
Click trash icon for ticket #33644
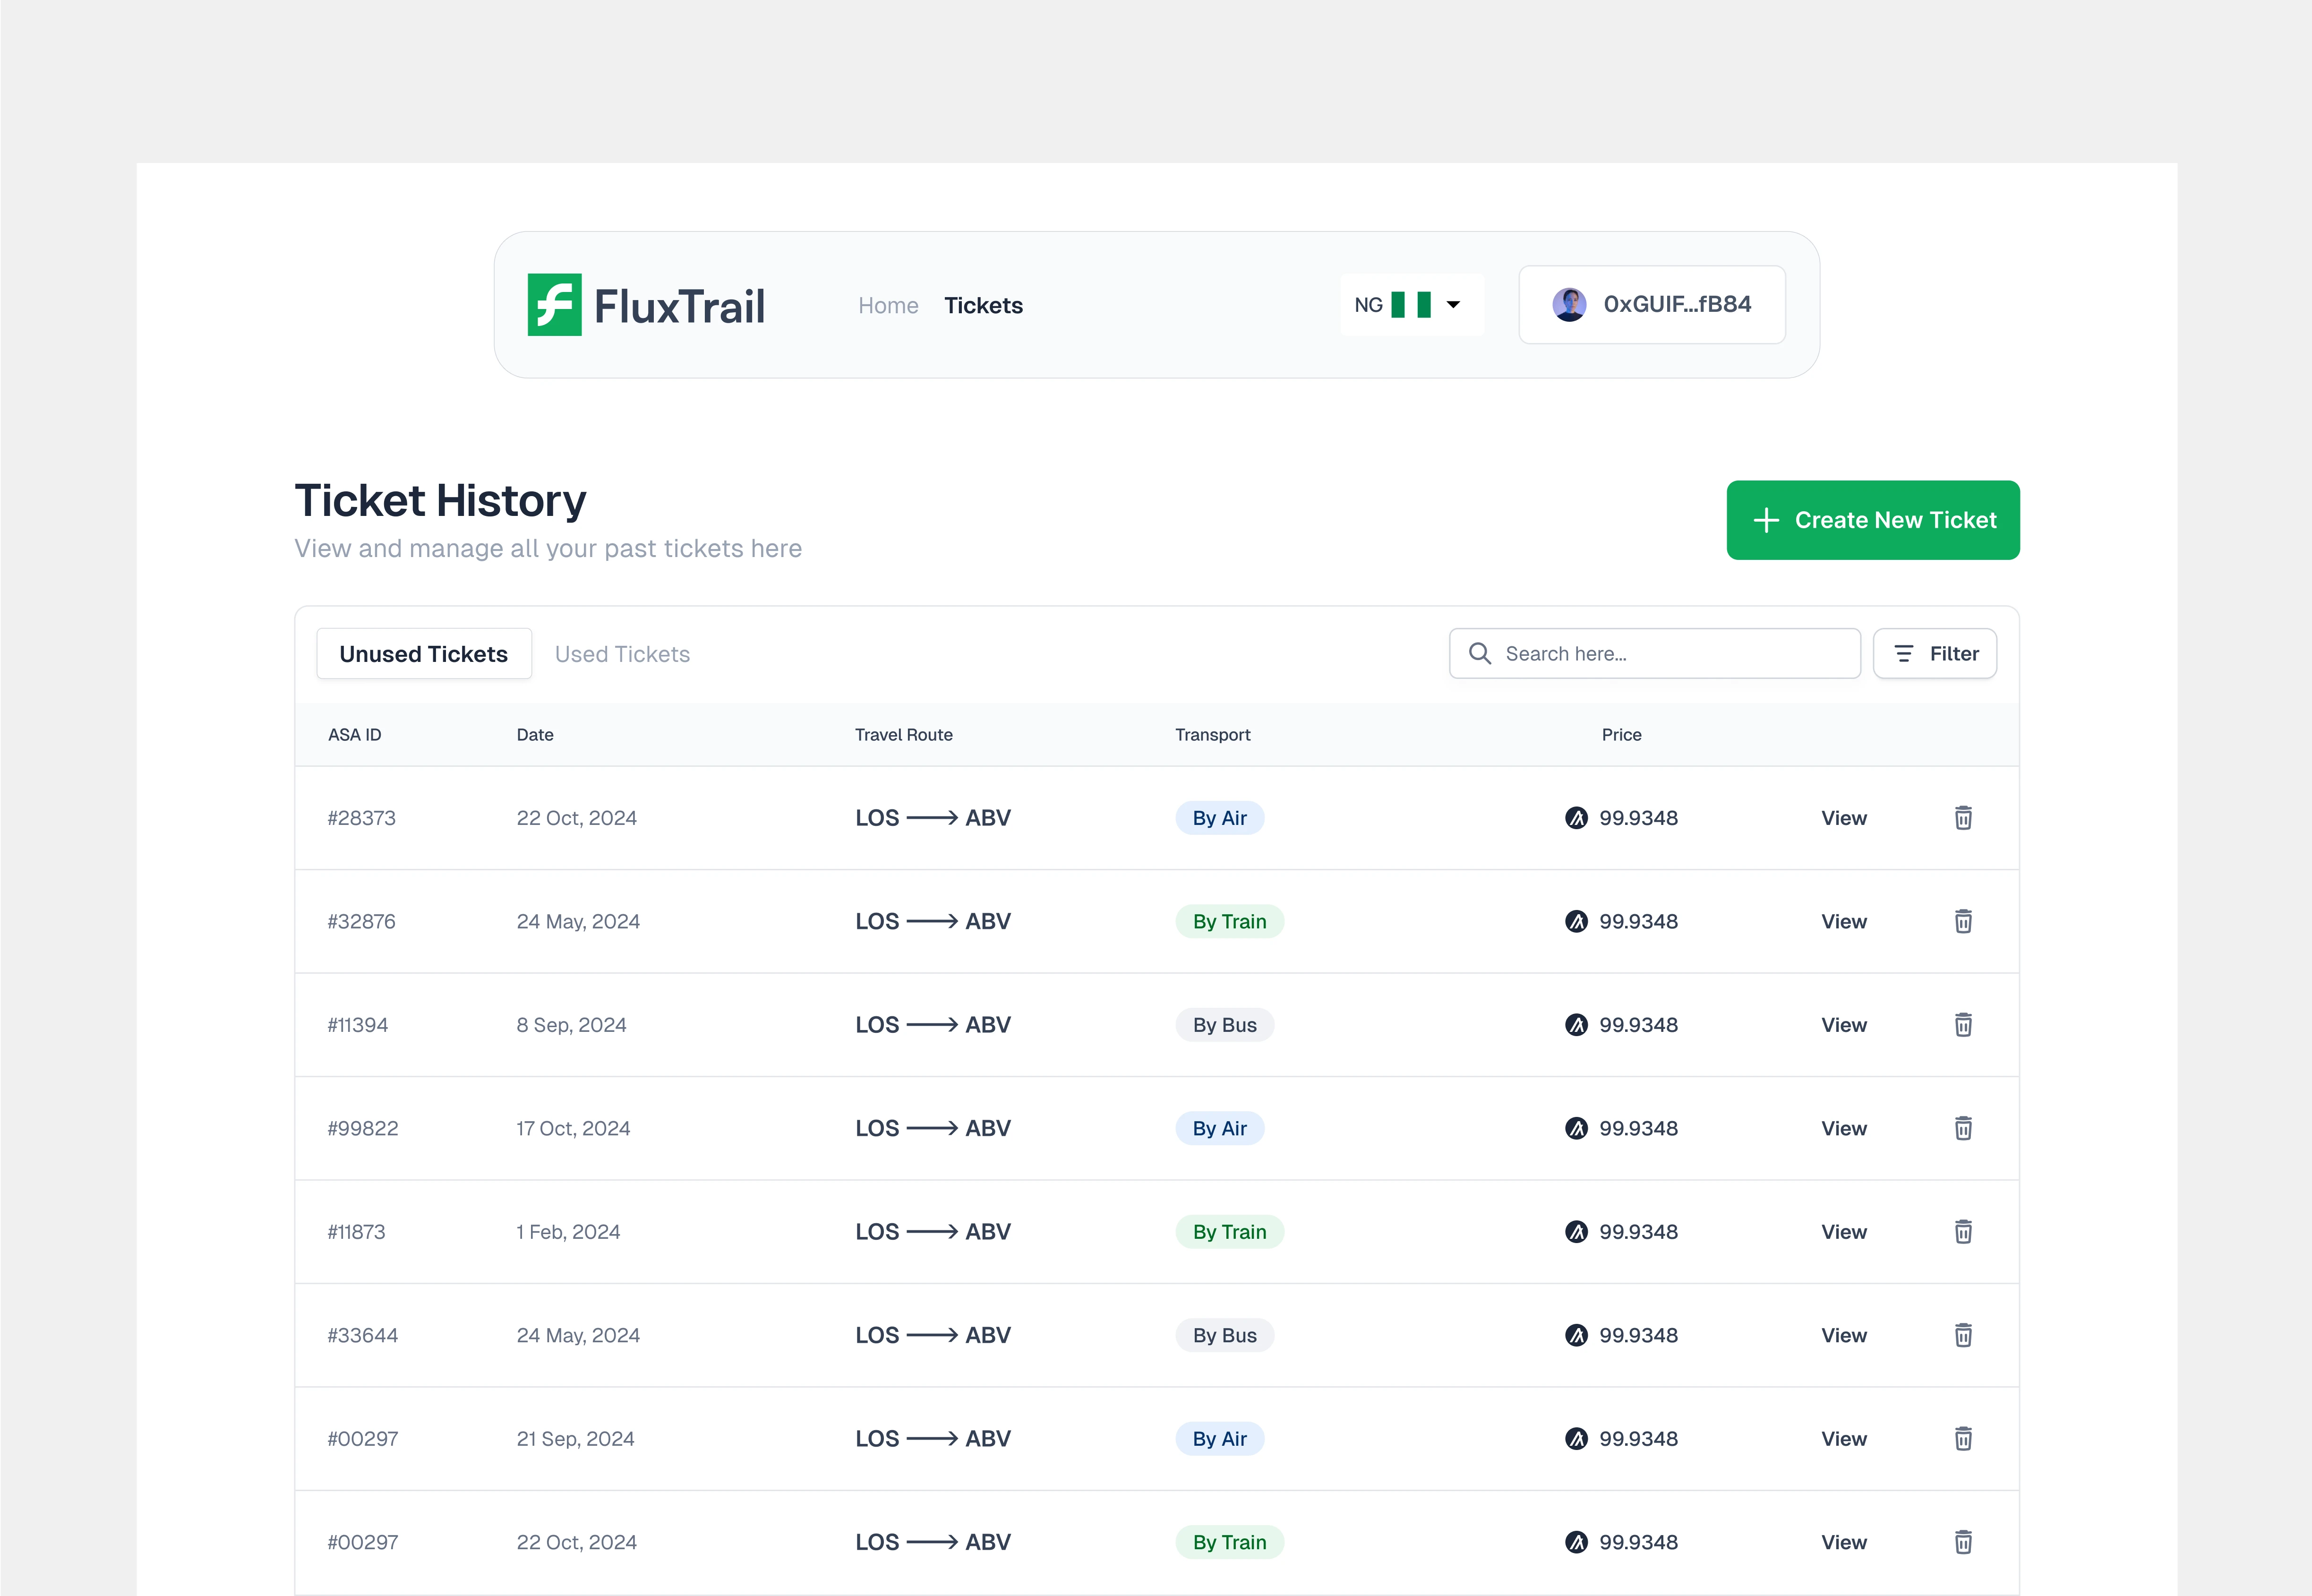coord(1963,1335)
